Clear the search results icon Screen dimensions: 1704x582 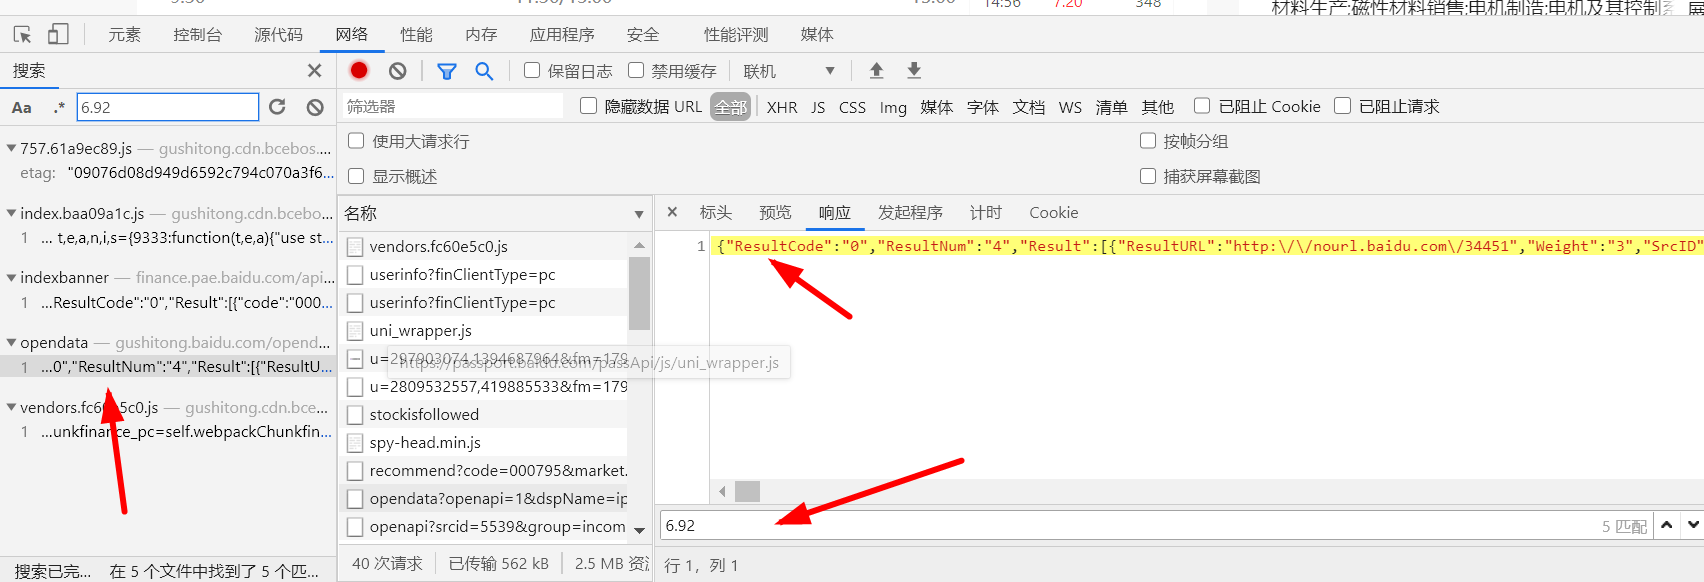(315, 107)
